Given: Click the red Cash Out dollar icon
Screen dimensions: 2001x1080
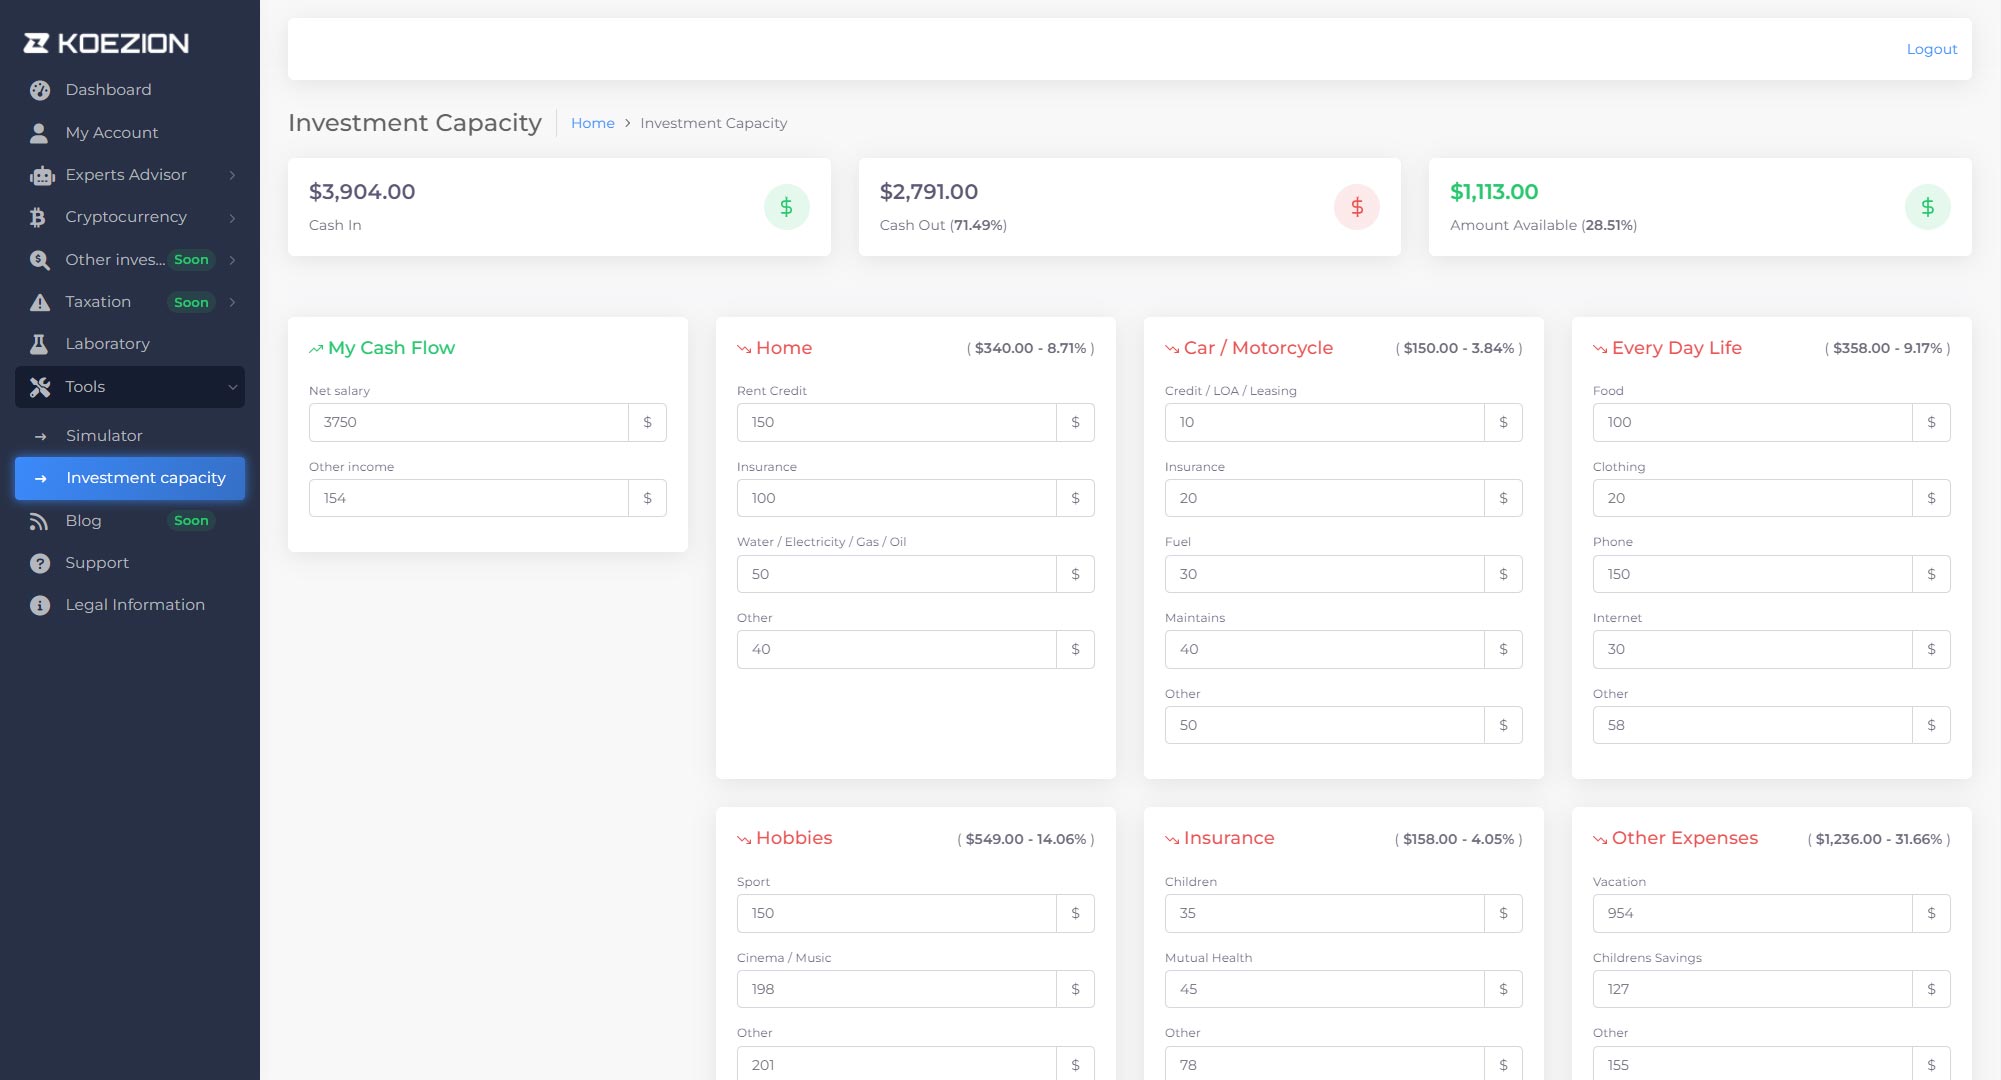Looking at the screenshot, I should pyautogui.click(x=1356, y=207).
